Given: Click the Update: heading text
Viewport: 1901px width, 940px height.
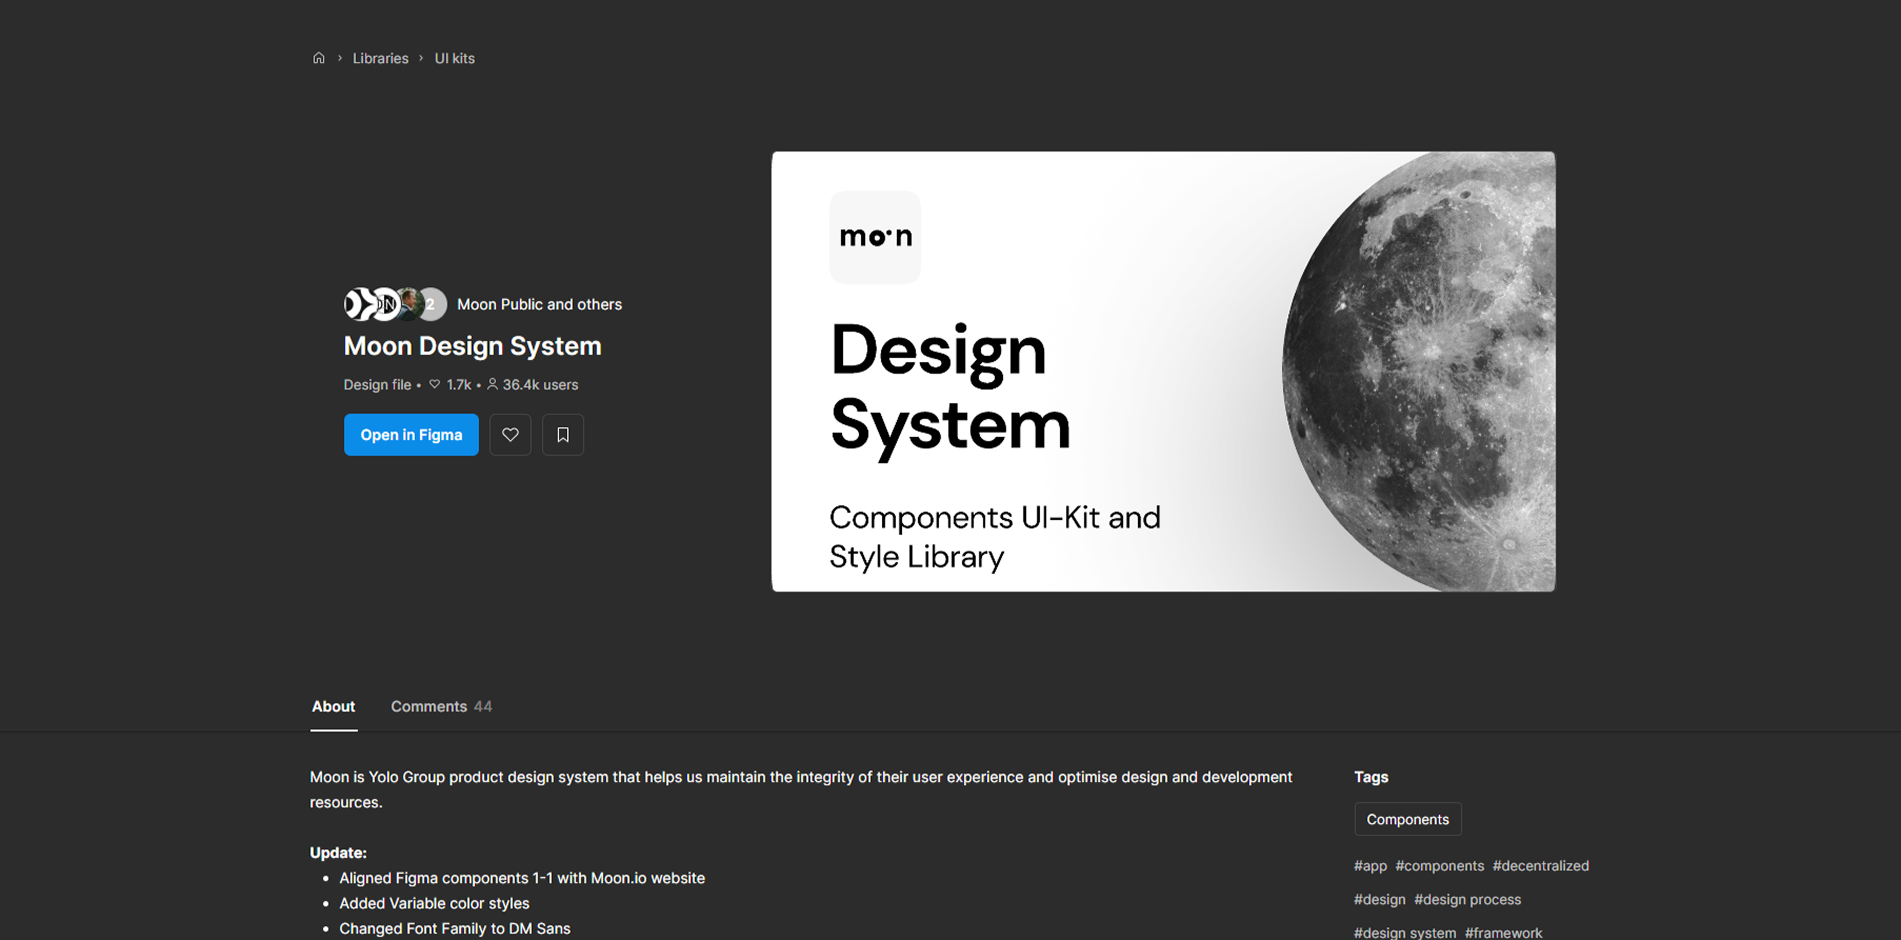Looking at the screenshot, I should (338, 852).
